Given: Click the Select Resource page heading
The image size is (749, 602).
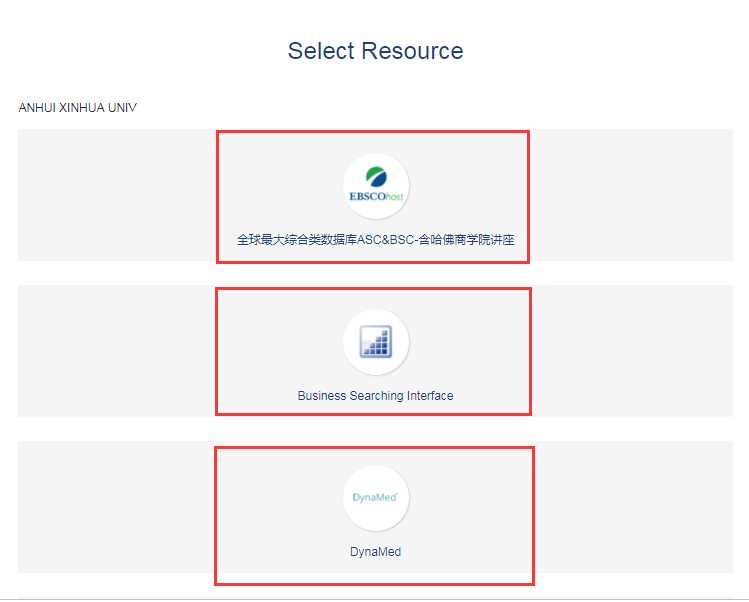Looking at the screenshot, I should (375, 51).
